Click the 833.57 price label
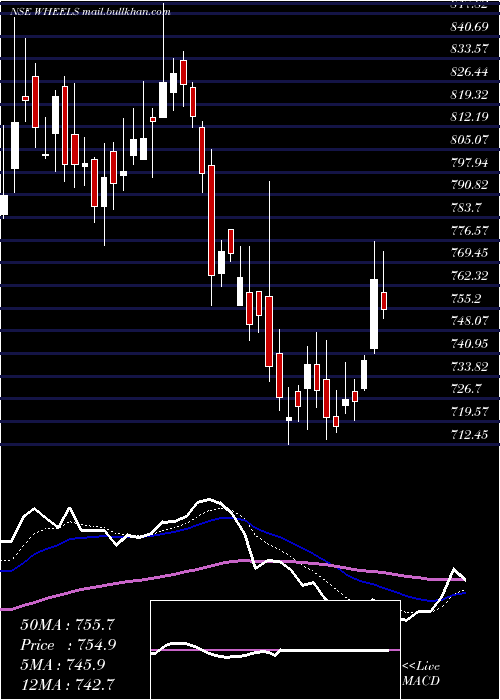Image resolution: width=500 pixels, height=700 pixels. tap(469, 49)
